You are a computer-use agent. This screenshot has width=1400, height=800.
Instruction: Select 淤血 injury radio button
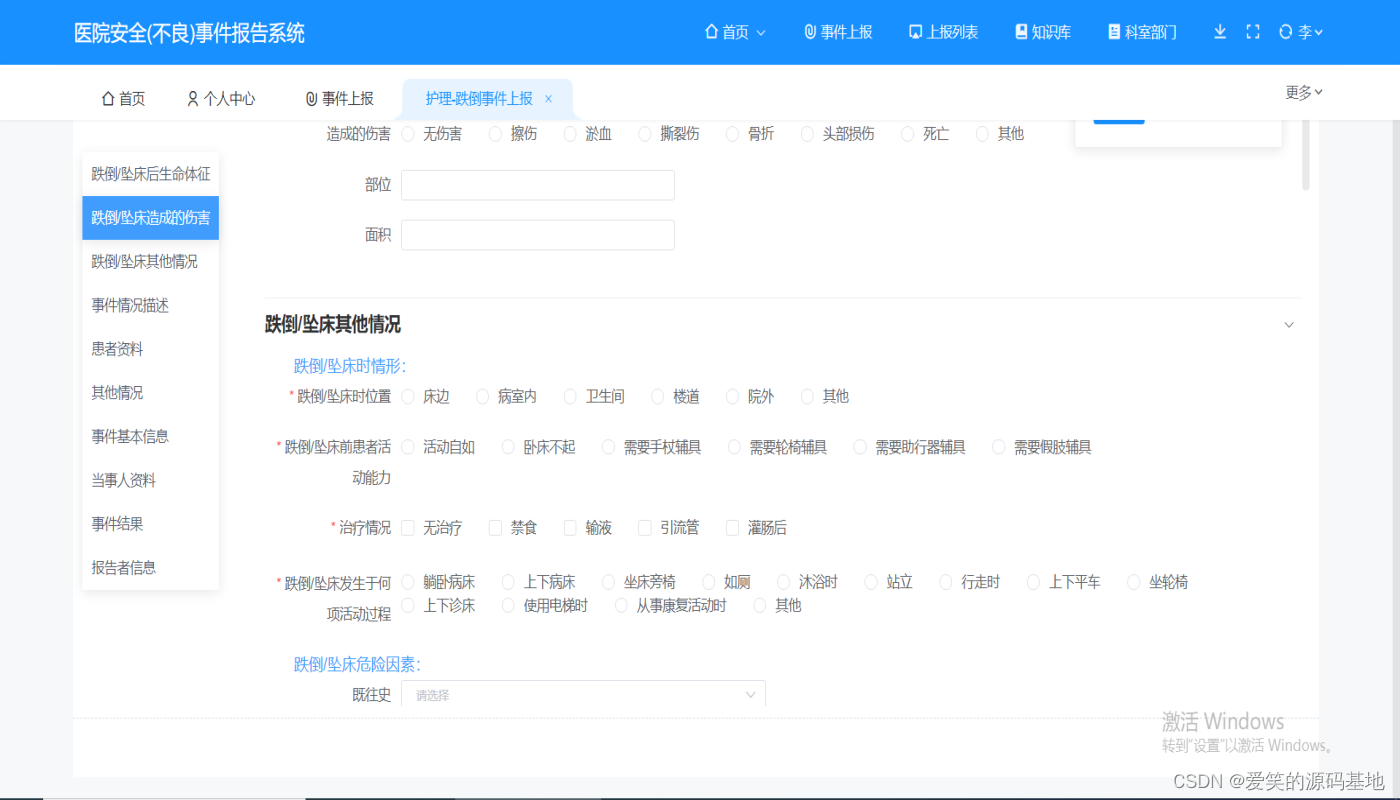pyautogui.click(x=571, y=134)
